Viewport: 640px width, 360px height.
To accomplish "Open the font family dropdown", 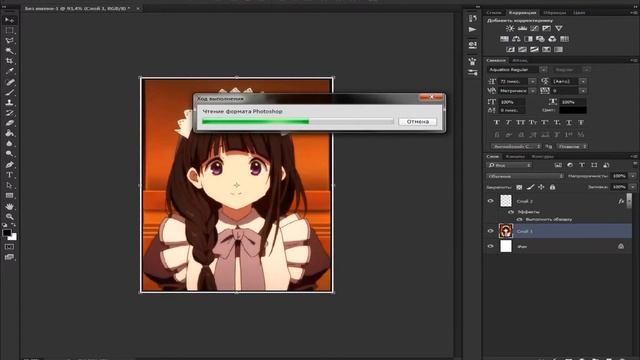I will (543, 70).
